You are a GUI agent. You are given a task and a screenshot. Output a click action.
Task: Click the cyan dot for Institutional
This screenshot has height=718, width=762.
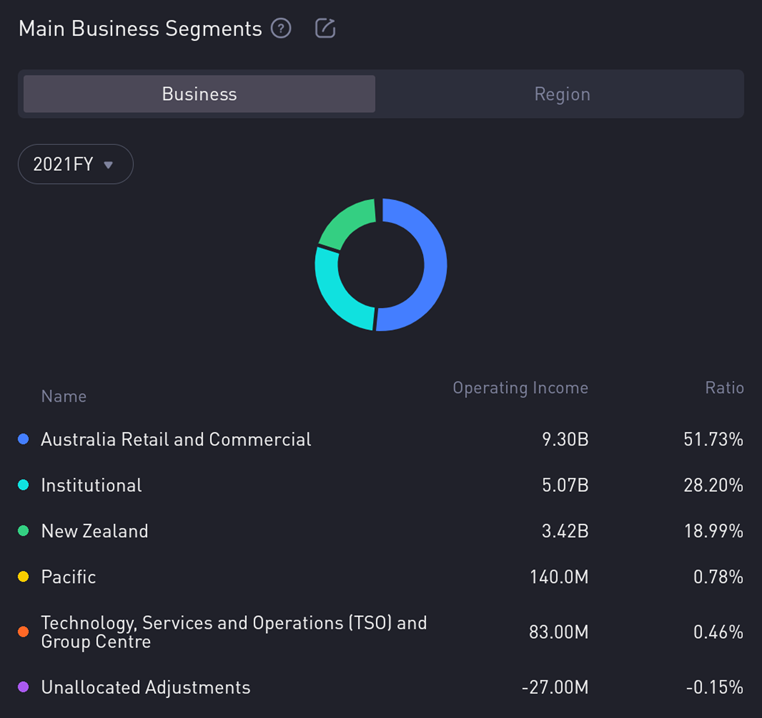click(24, 485)
